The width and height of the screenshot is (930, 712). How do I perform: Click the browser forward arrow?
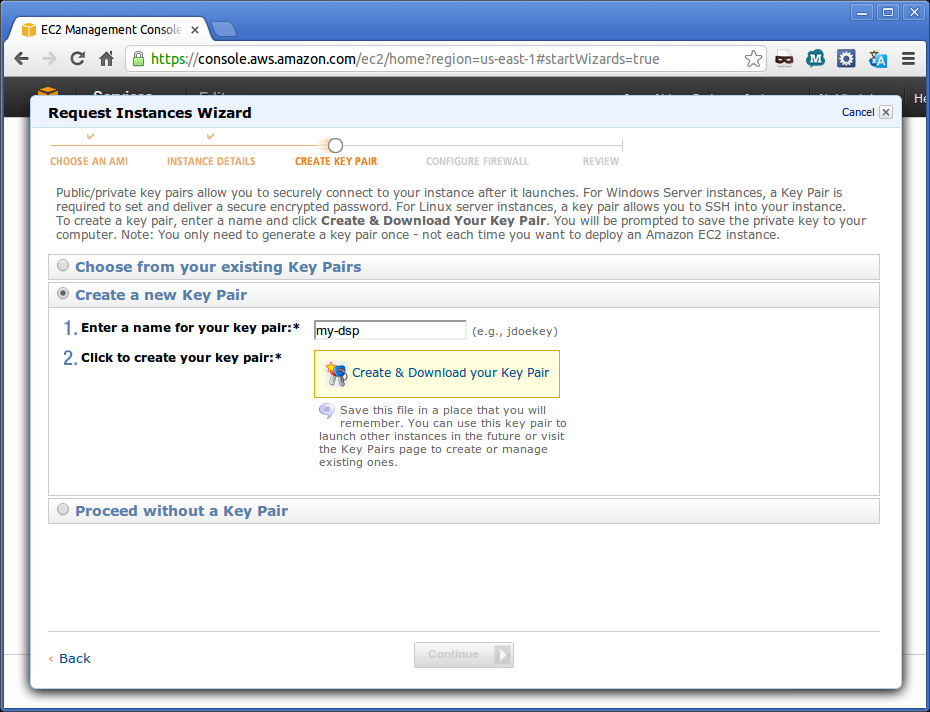click(50, 59)
